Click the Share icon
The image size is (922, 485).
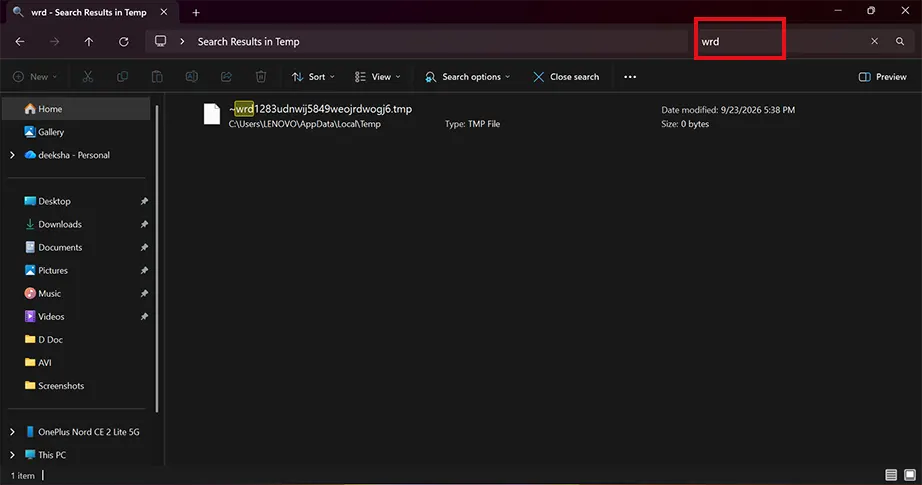coord(226,77)
